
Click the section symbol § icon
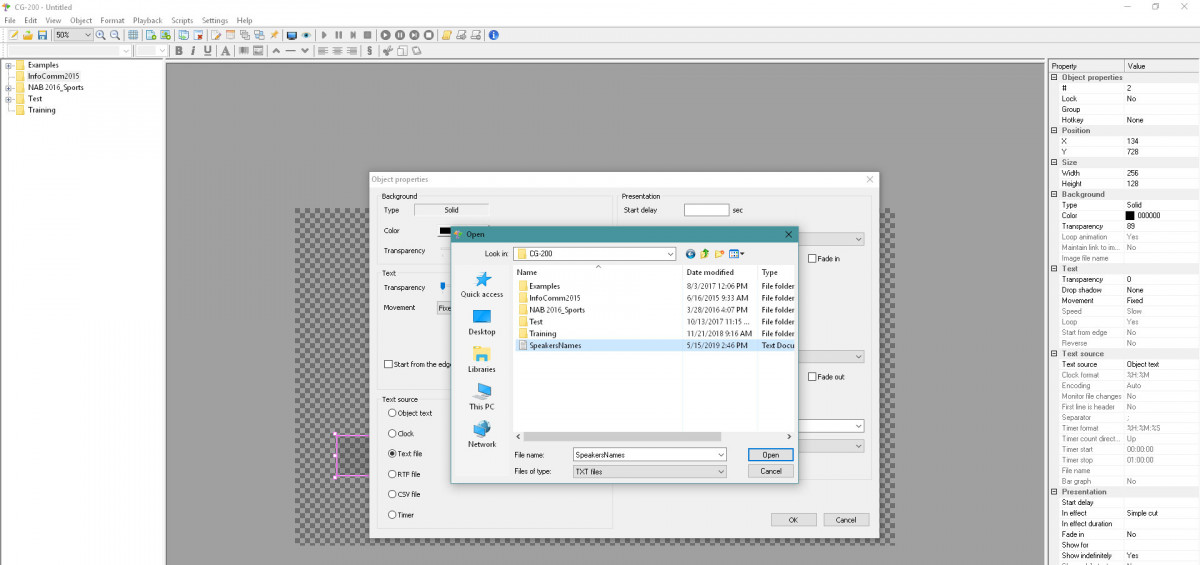pyautogui.click(x=369, y=51)
